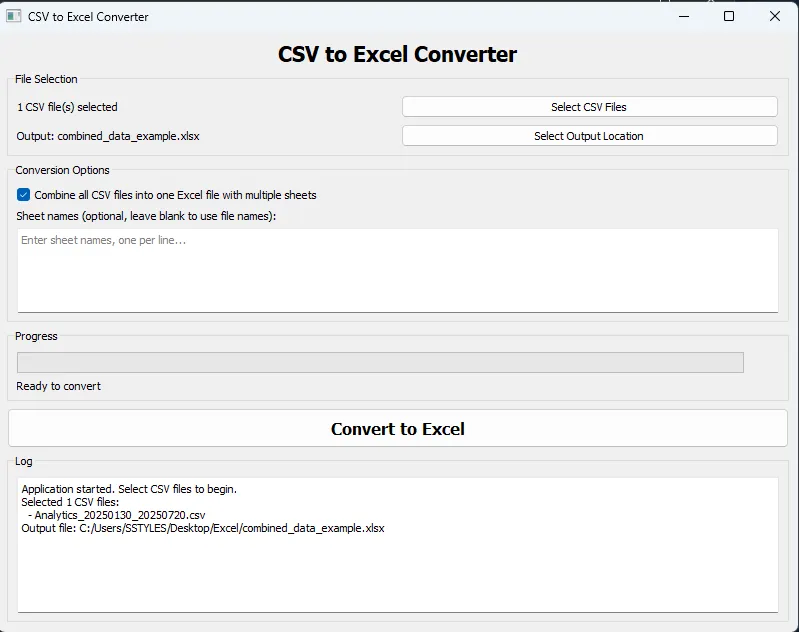Image resolution: width=799 pixels, height=632 pixels.
Task: Click the 'CSV to Excel Converter' heading
Action: (x=397, y=54)
